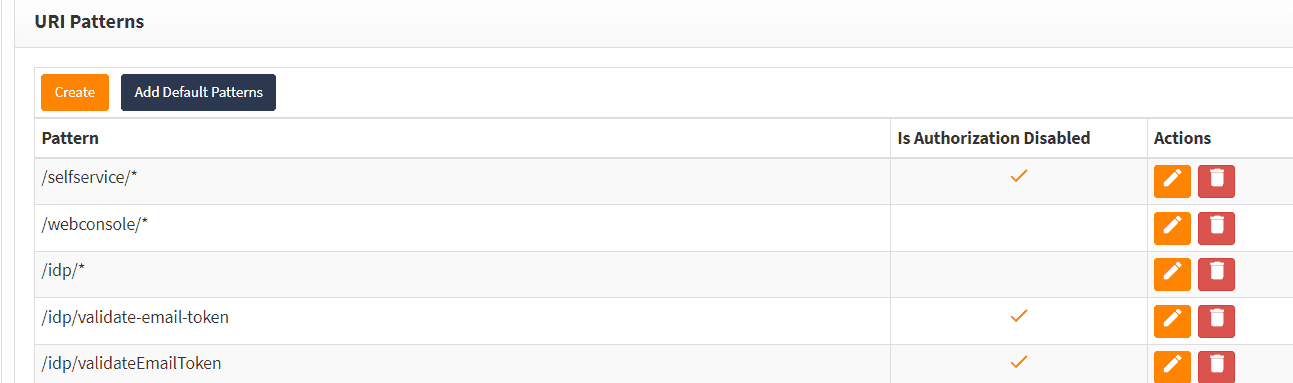The height and width of the screenshot is (383, 1293).
Task: Delete the /idp/validate-email-token pattern
Action: 1216,321
